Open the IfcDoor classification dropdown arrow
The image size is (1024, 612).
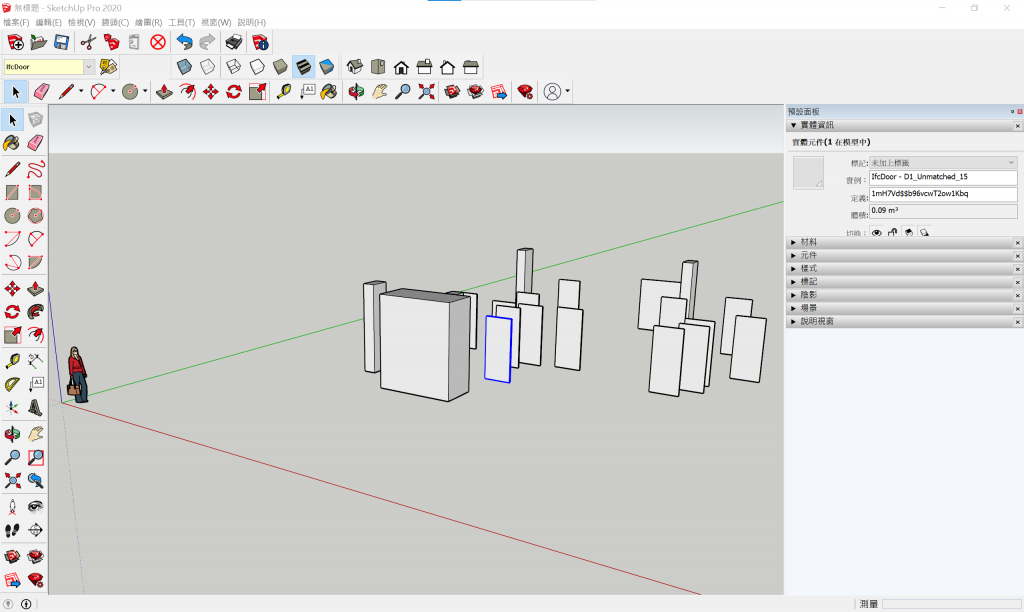[x=89, y=67]
